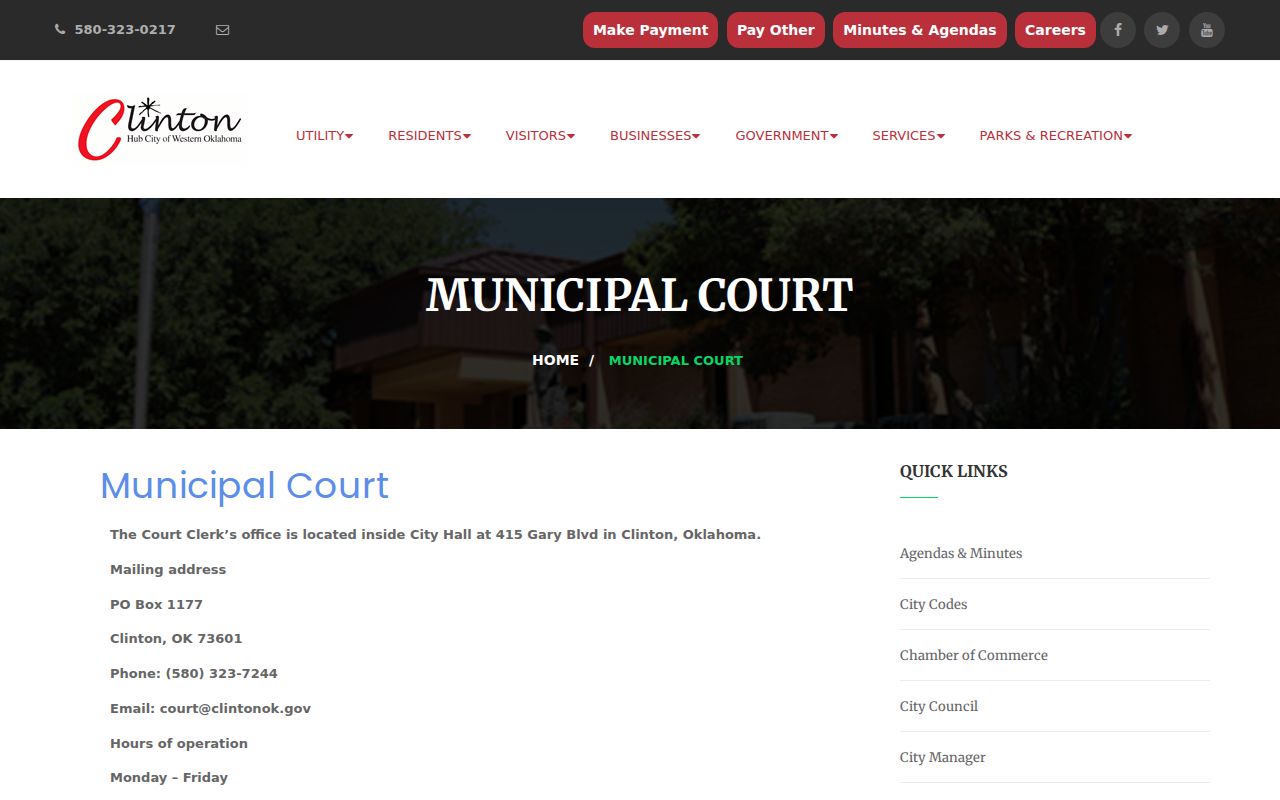This screenshot has height=800, width=1280.
Task: Open the Visitors dropdown menu
Action: [540, 136]
